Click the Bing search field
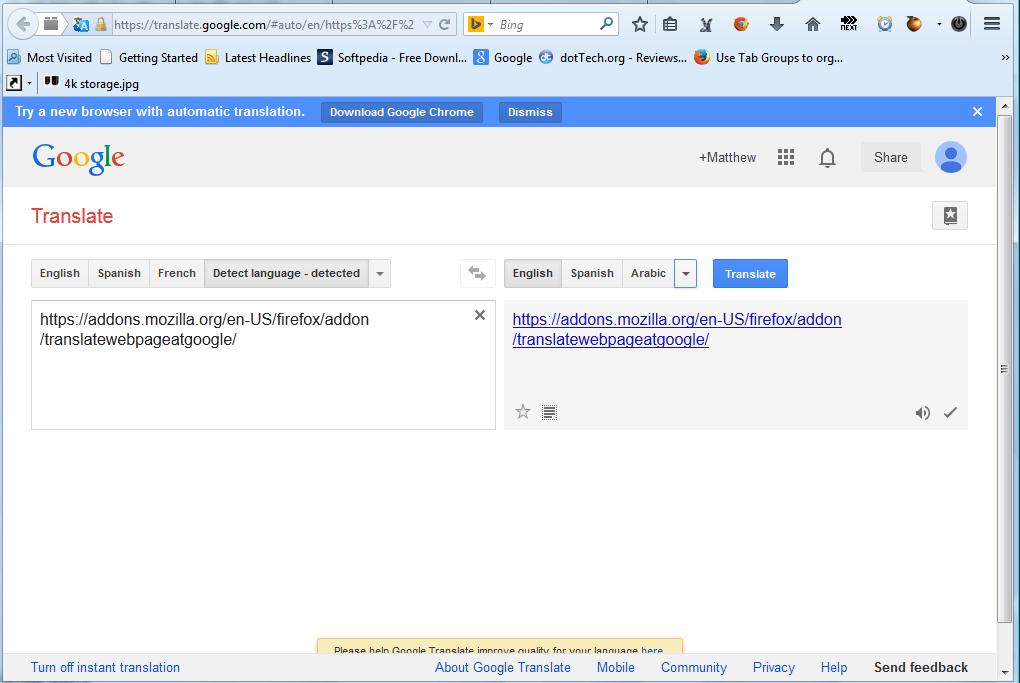The height and width of the screenshot is (683, 1020). coord(546,25)
